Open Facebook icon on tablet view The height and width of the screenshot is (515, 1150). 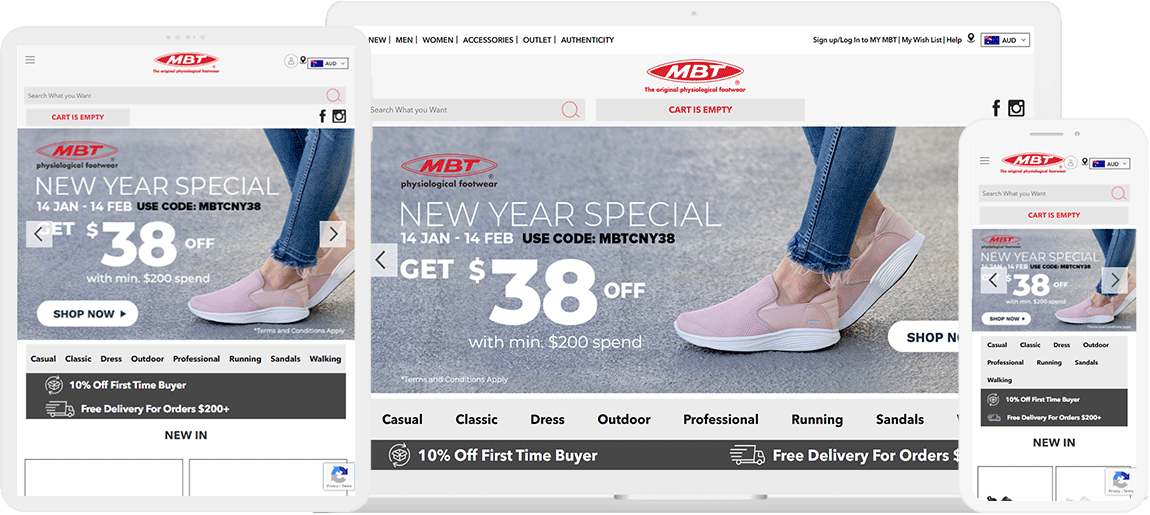(322, 116)
